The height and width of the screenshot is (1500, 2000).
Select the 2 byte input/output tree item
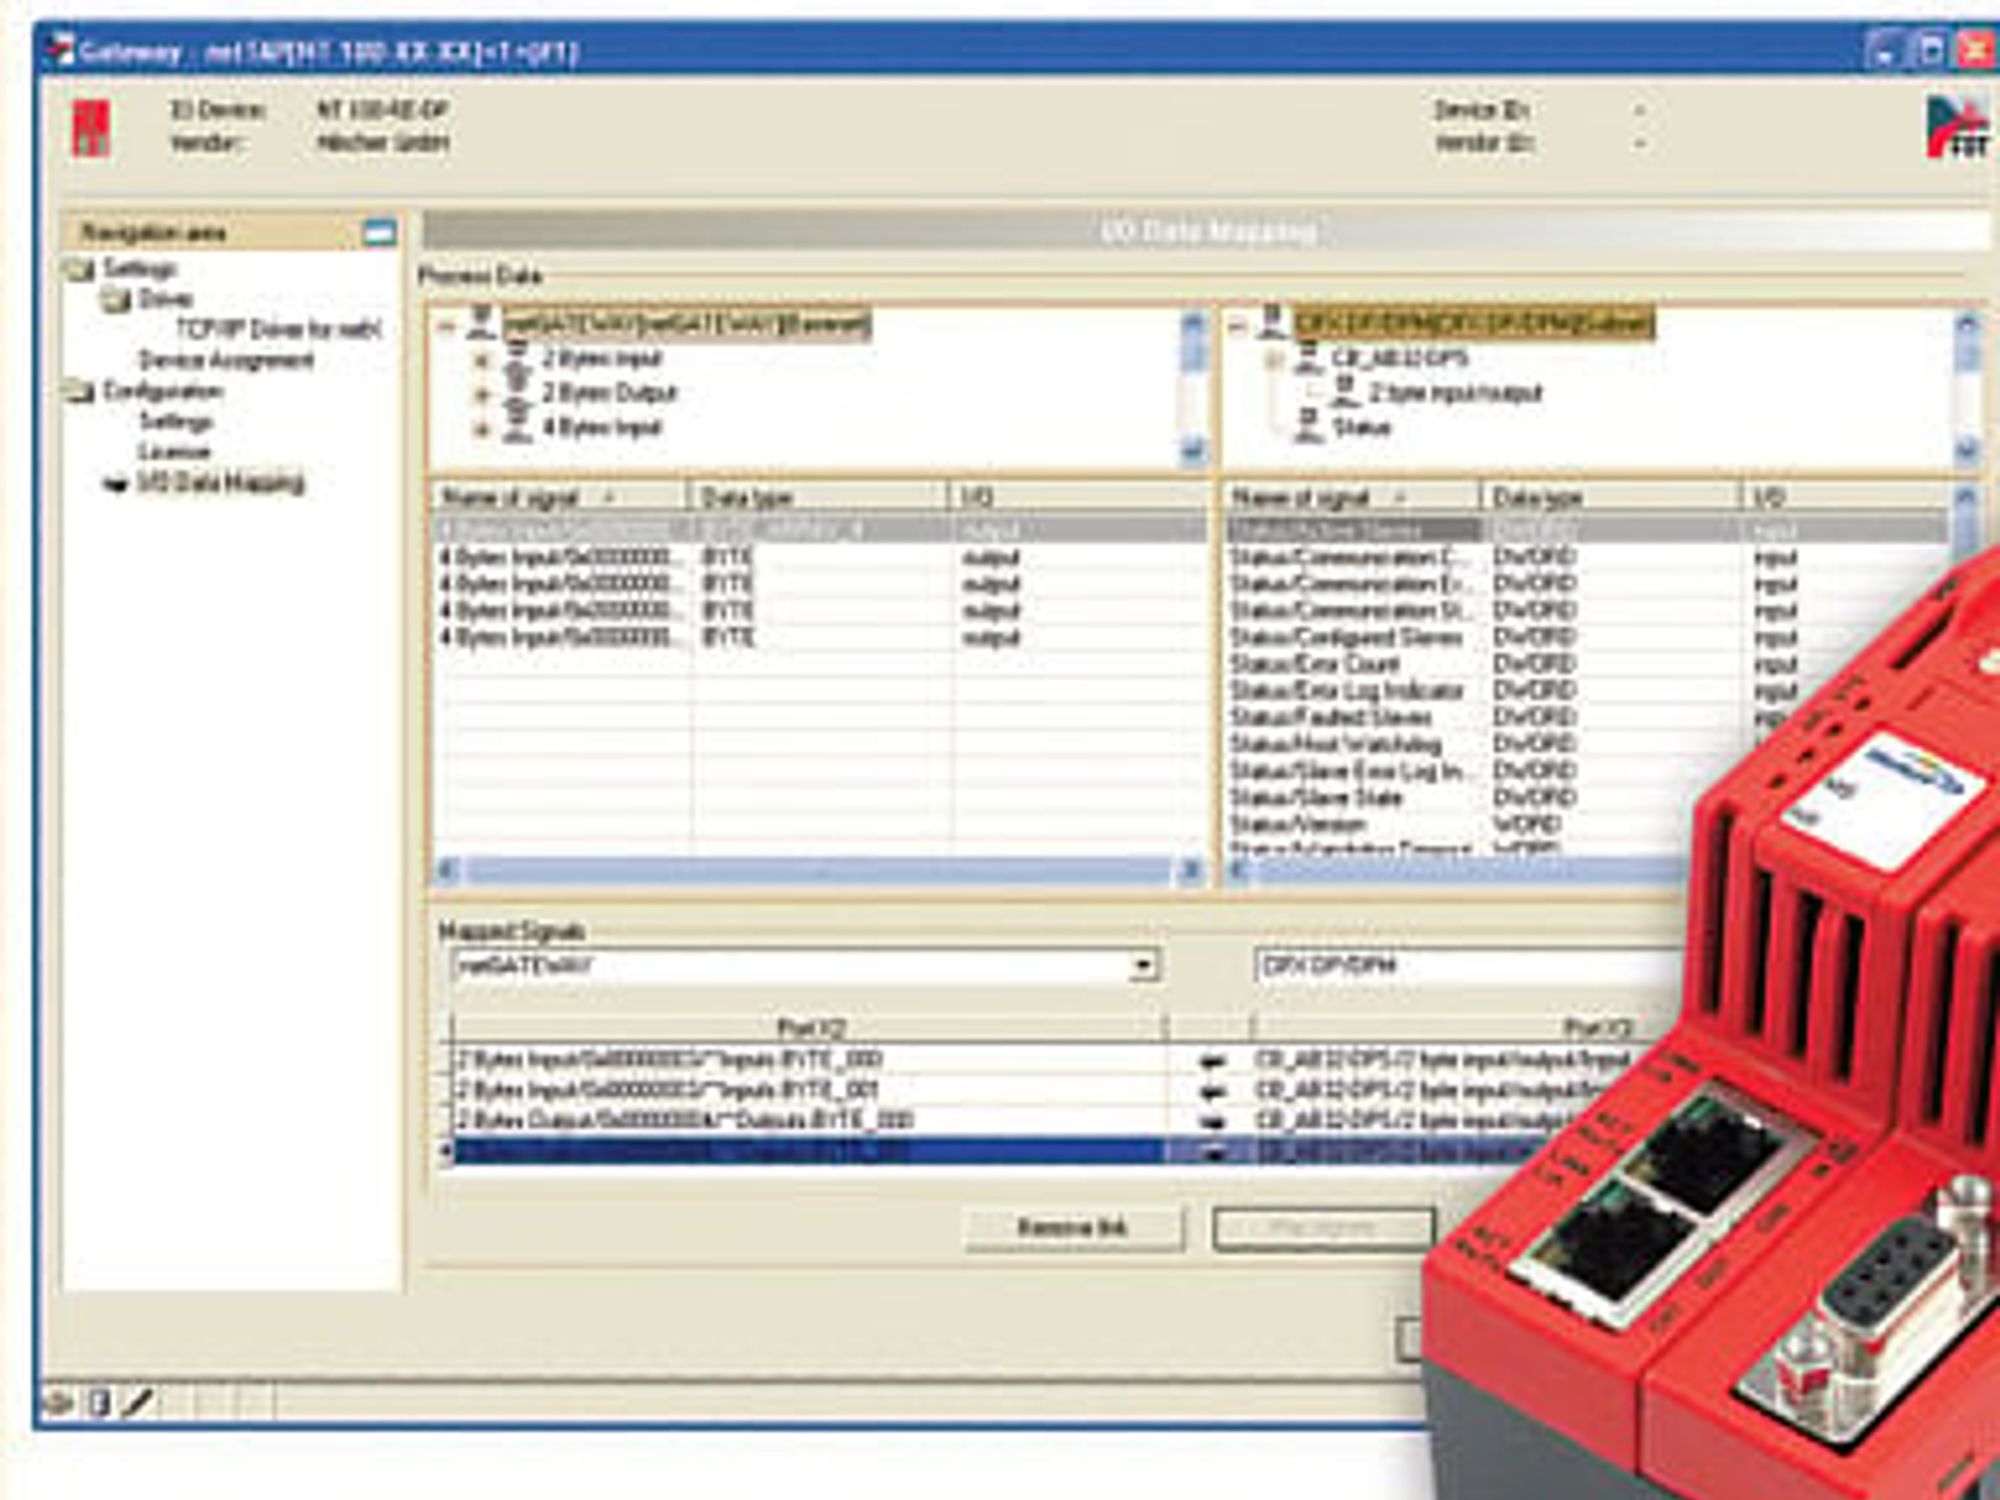(x=1455, y=393)
